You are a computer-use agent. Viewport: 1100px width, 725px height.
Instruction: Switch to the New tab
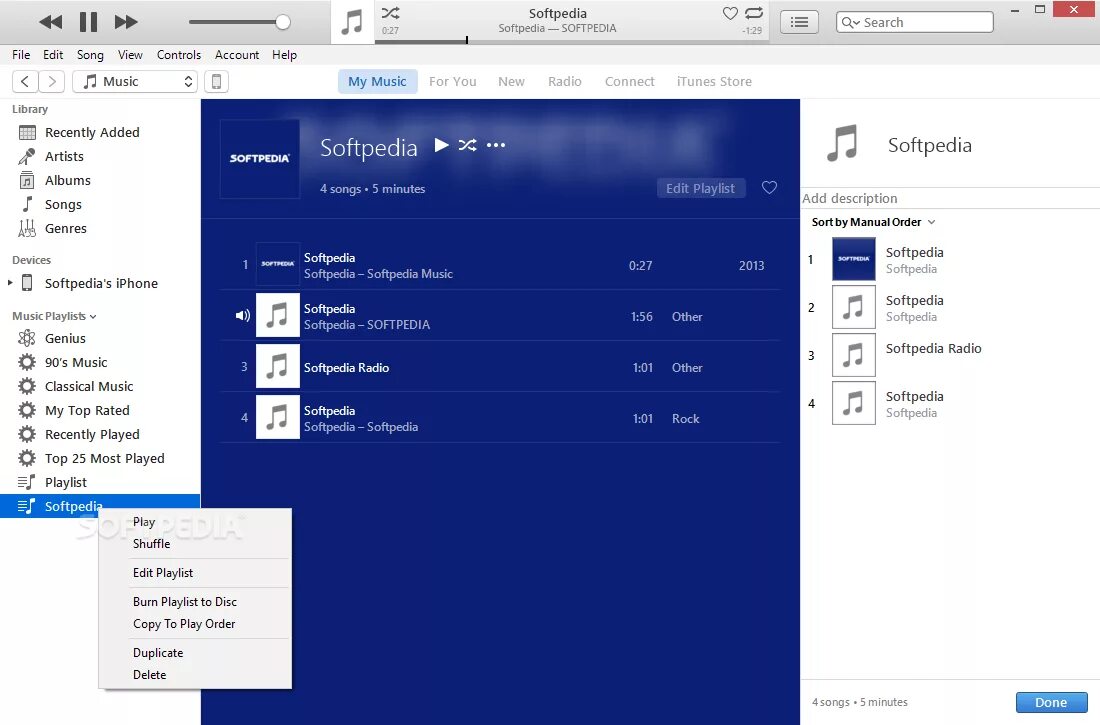click(511, 81)
